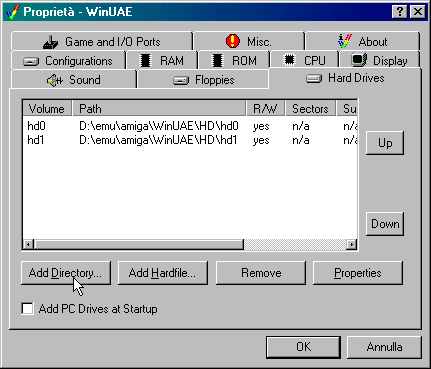Click the chip icon on RAM tab
The image size is (431, 369).
(145, 60)
